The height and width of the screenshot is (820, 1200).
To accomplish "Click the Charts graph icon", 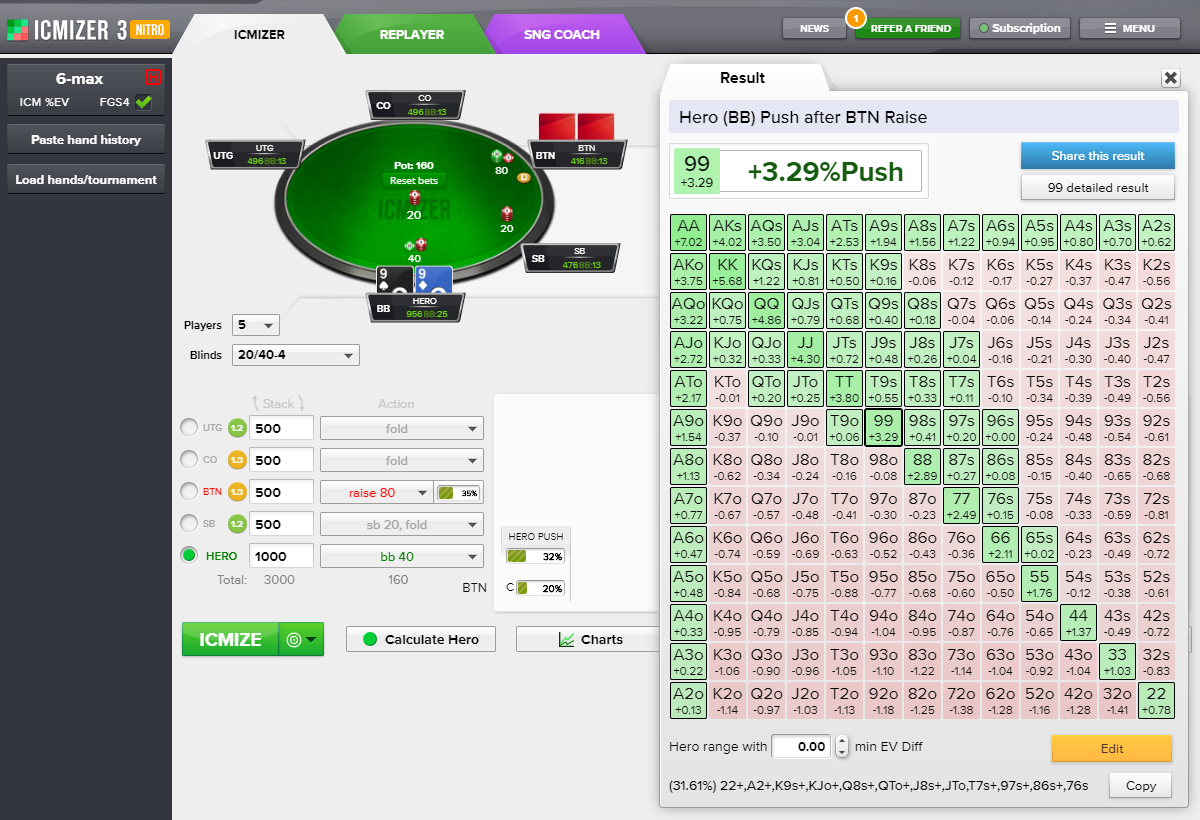I will pos(567,640).
